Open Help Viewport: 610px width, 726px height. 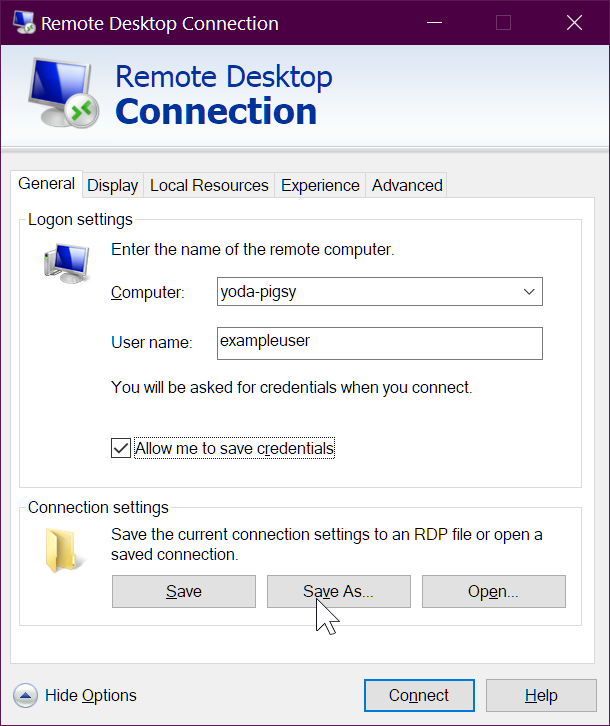coord(541,695)
